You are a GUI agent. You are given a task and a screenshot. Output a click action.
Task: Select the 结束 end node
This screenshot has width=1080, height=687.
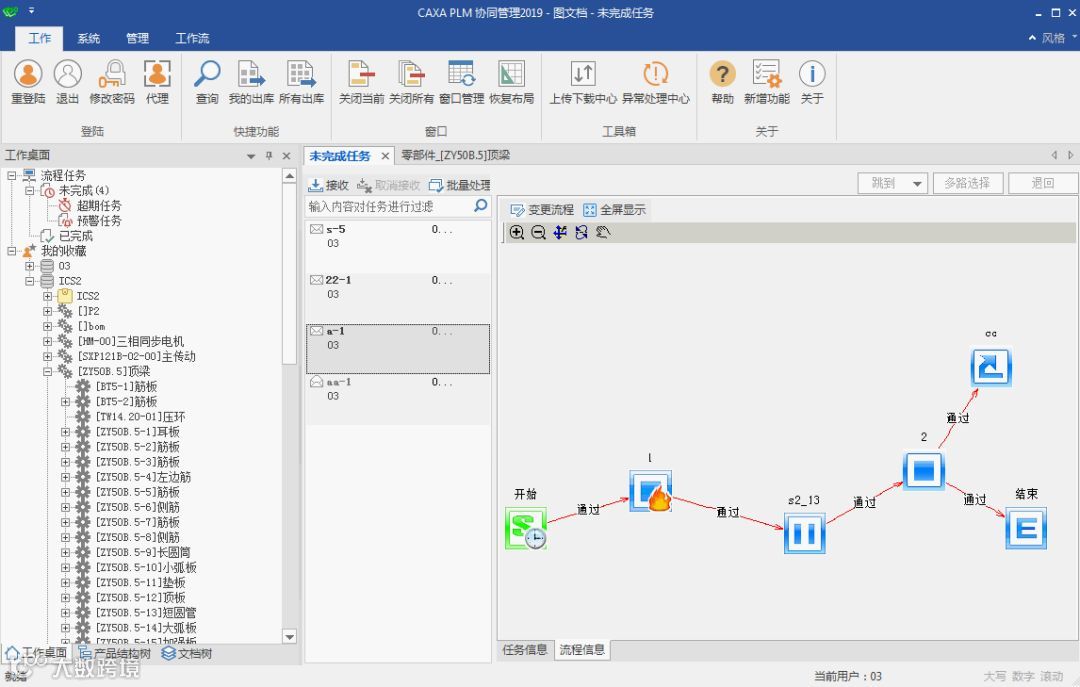tap(1026, 529)
